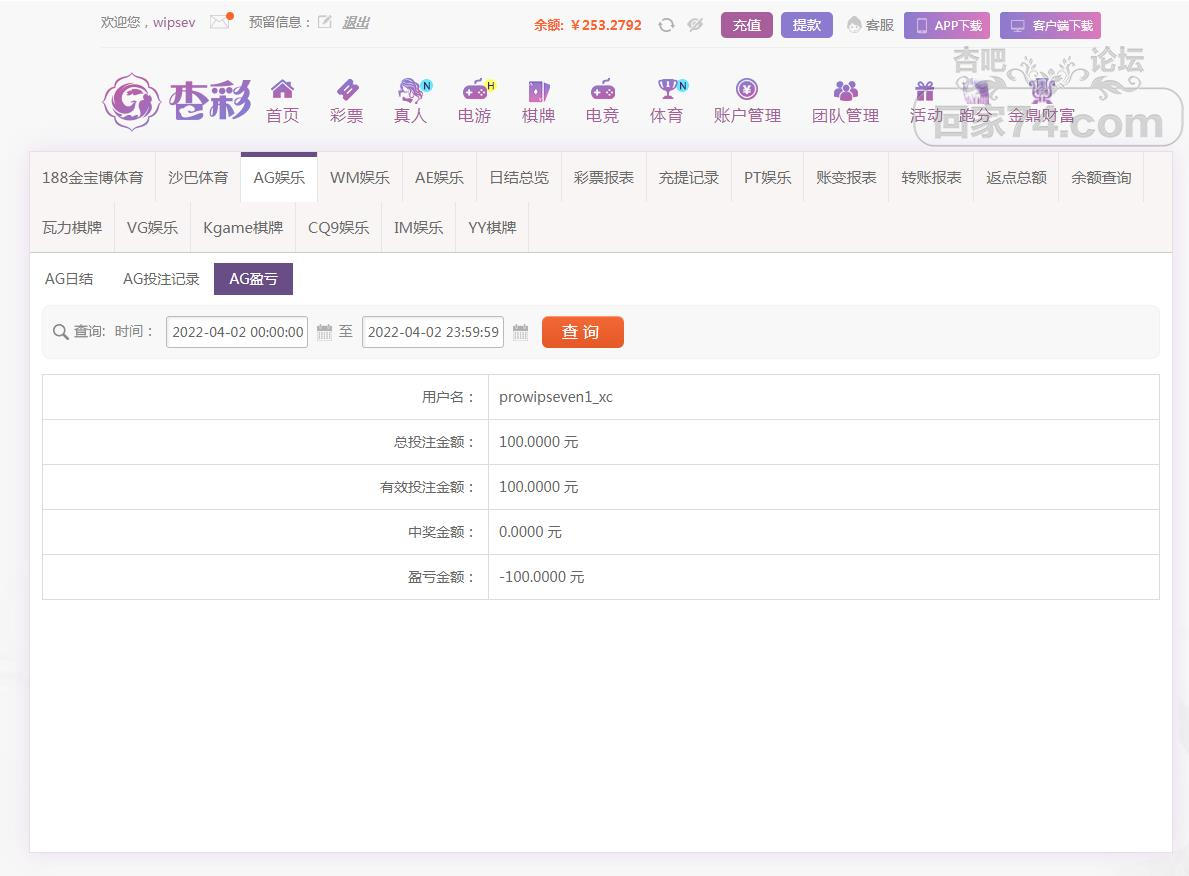Click the 充值 recharge button
The height and width of the screenshot is (876, 1189).
[x=746, y=25]
